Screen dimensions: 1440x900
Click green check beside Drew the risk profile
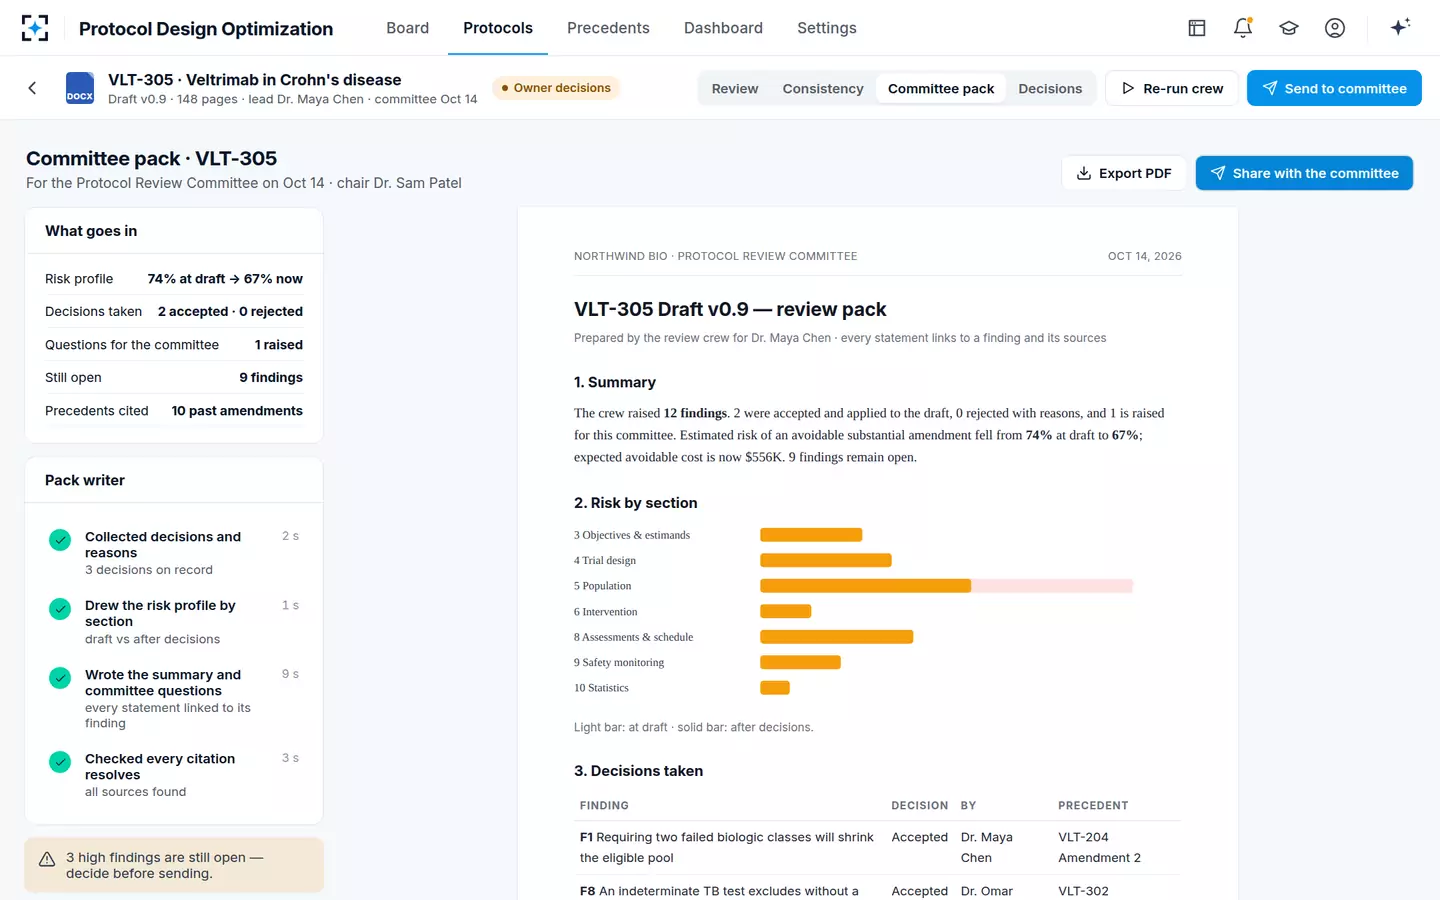60,609
